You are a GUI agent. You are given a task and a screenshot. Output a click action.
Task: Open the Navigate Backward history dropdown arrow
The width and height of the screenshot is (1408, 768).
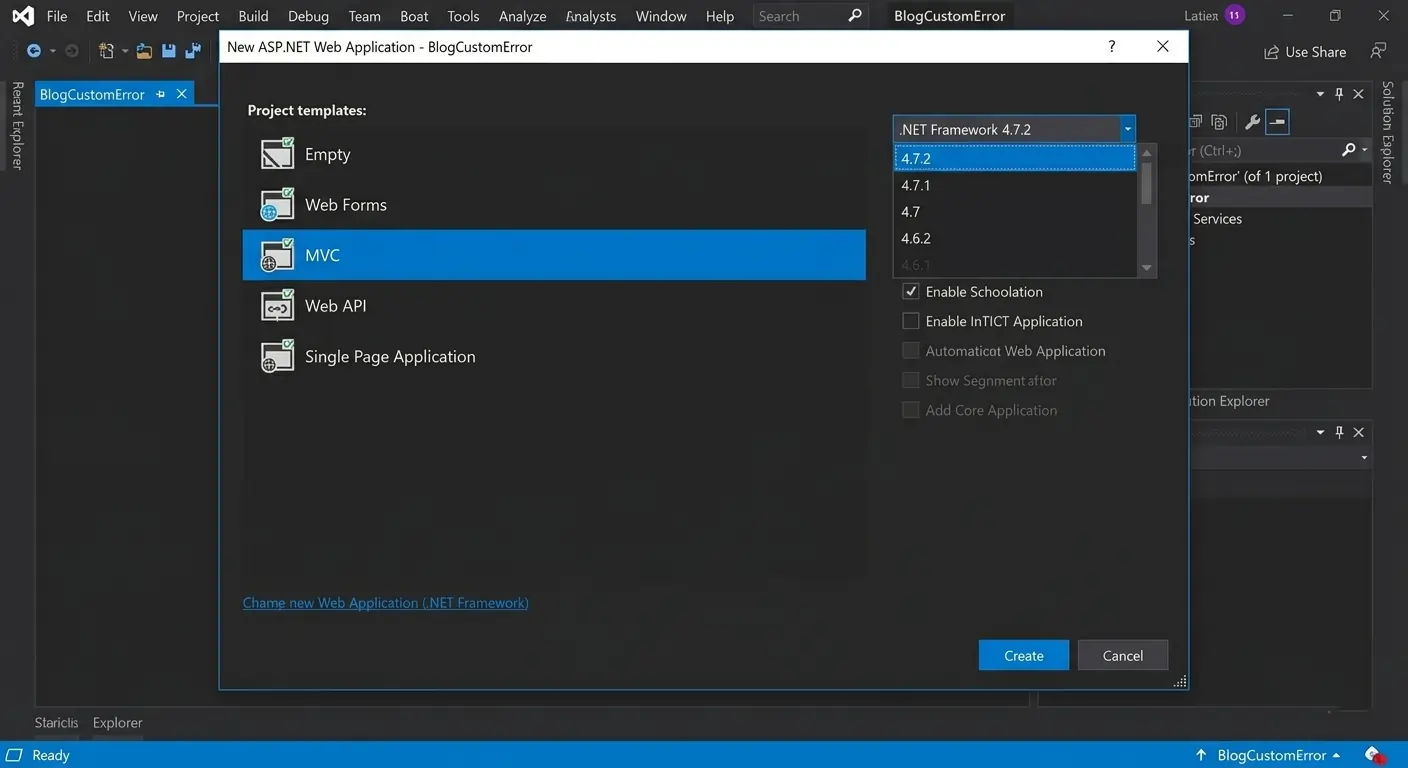click(52, 50)
